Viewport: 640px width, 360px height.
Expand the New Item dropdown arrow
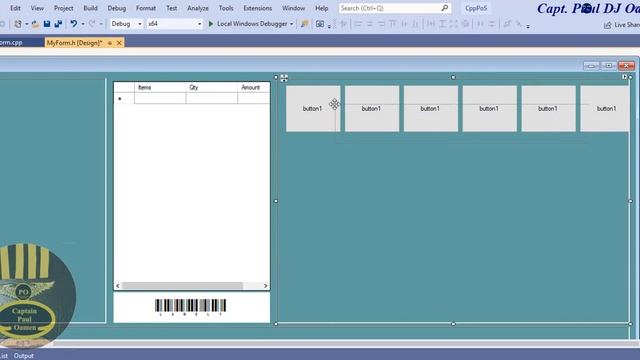coord(27,24)
